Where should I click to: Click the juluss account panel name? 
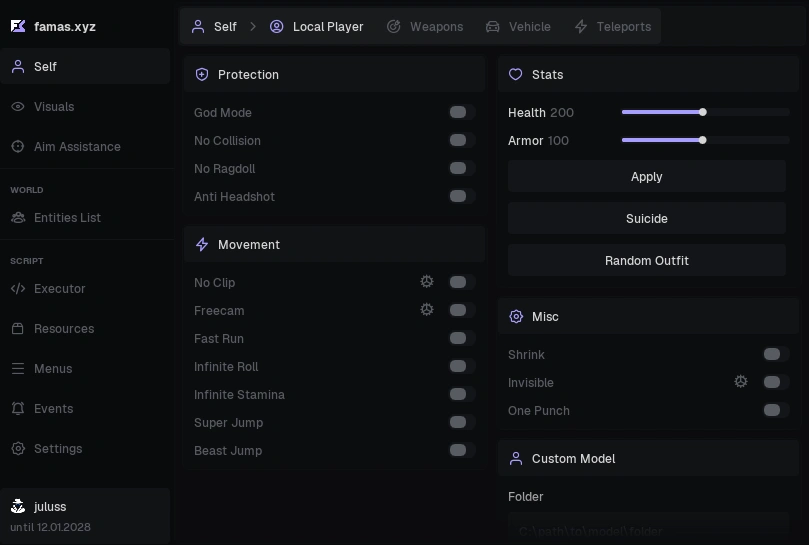pyautogui.click(x=50, y=507)
